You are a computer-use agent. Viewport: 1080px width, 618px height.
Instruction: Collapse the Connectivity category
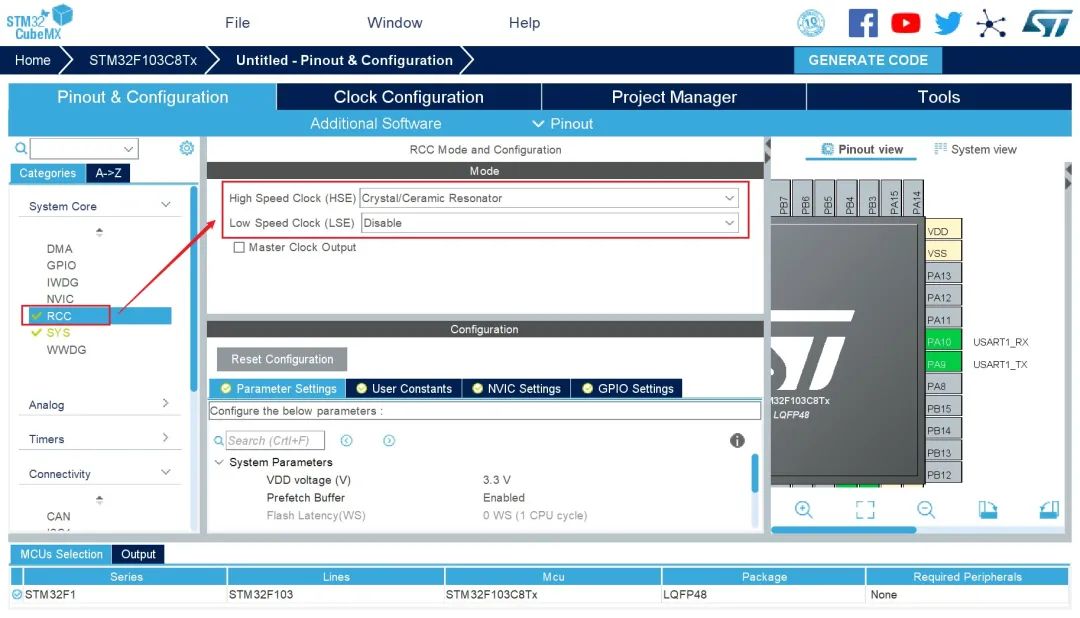pyautogui.click(x=165, y=472)
